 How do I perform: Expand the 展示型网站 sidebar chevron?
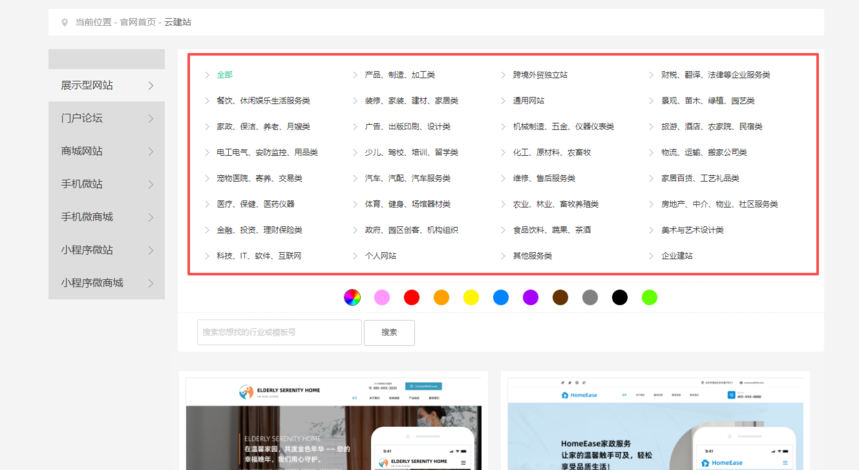pyautogui.click(x=151, y=86)
